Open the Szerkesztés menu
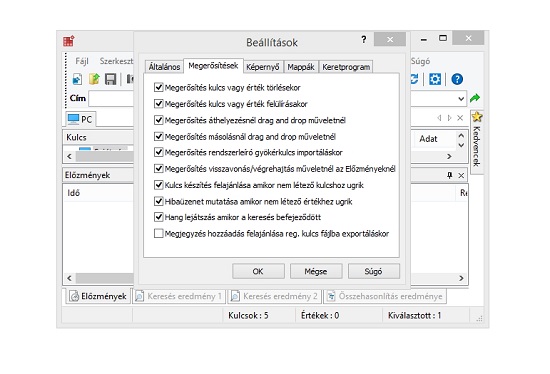Screen dimensions: 550x374 point(116,61)
